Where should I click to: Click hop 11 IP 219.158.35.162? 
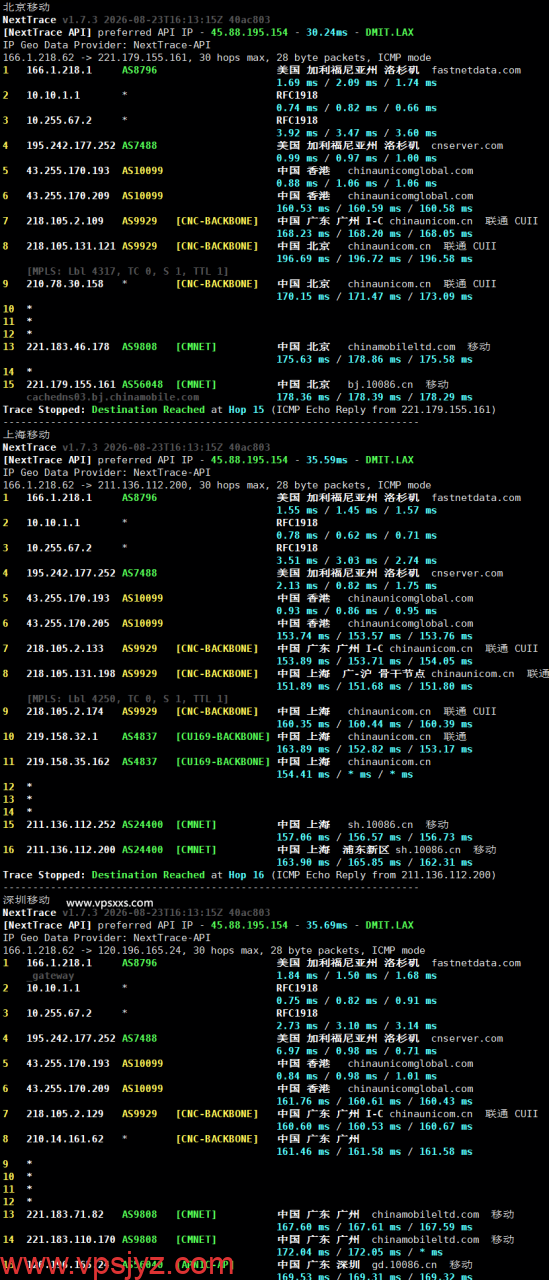tap(68, 761)
